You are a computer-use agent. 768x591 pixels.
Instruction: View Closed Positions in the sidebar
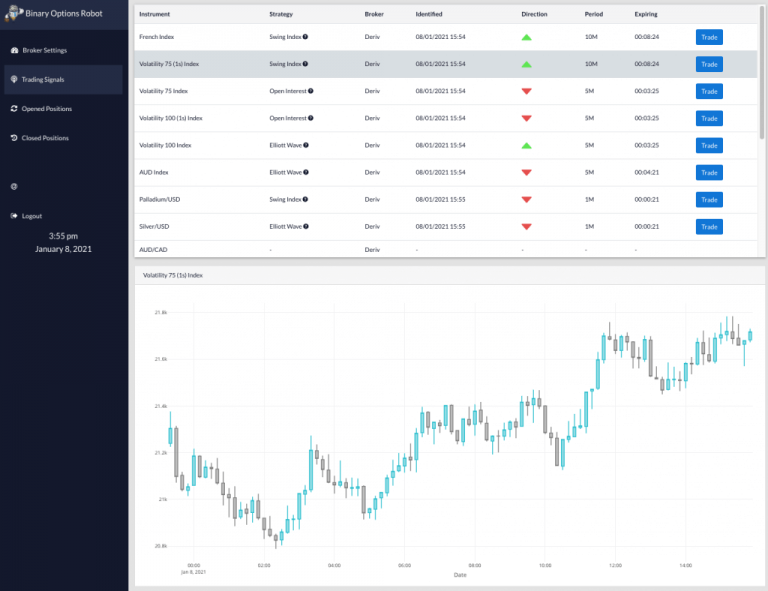[45, 138]
